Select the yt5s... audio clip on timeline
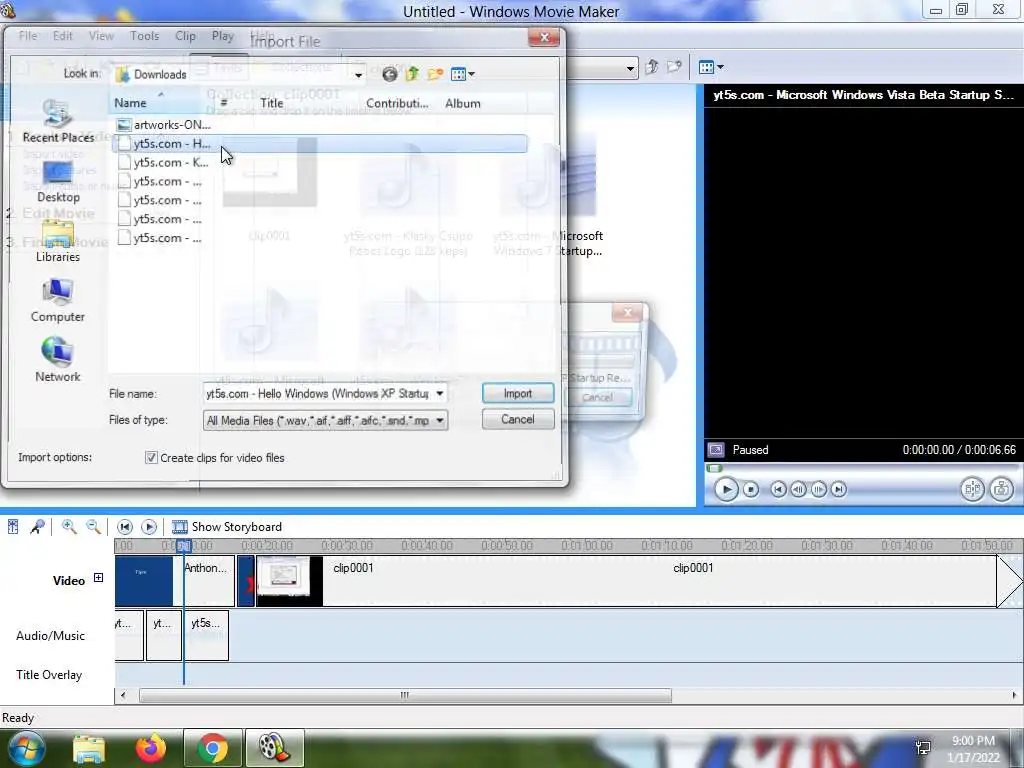 [x=206, y=635]
